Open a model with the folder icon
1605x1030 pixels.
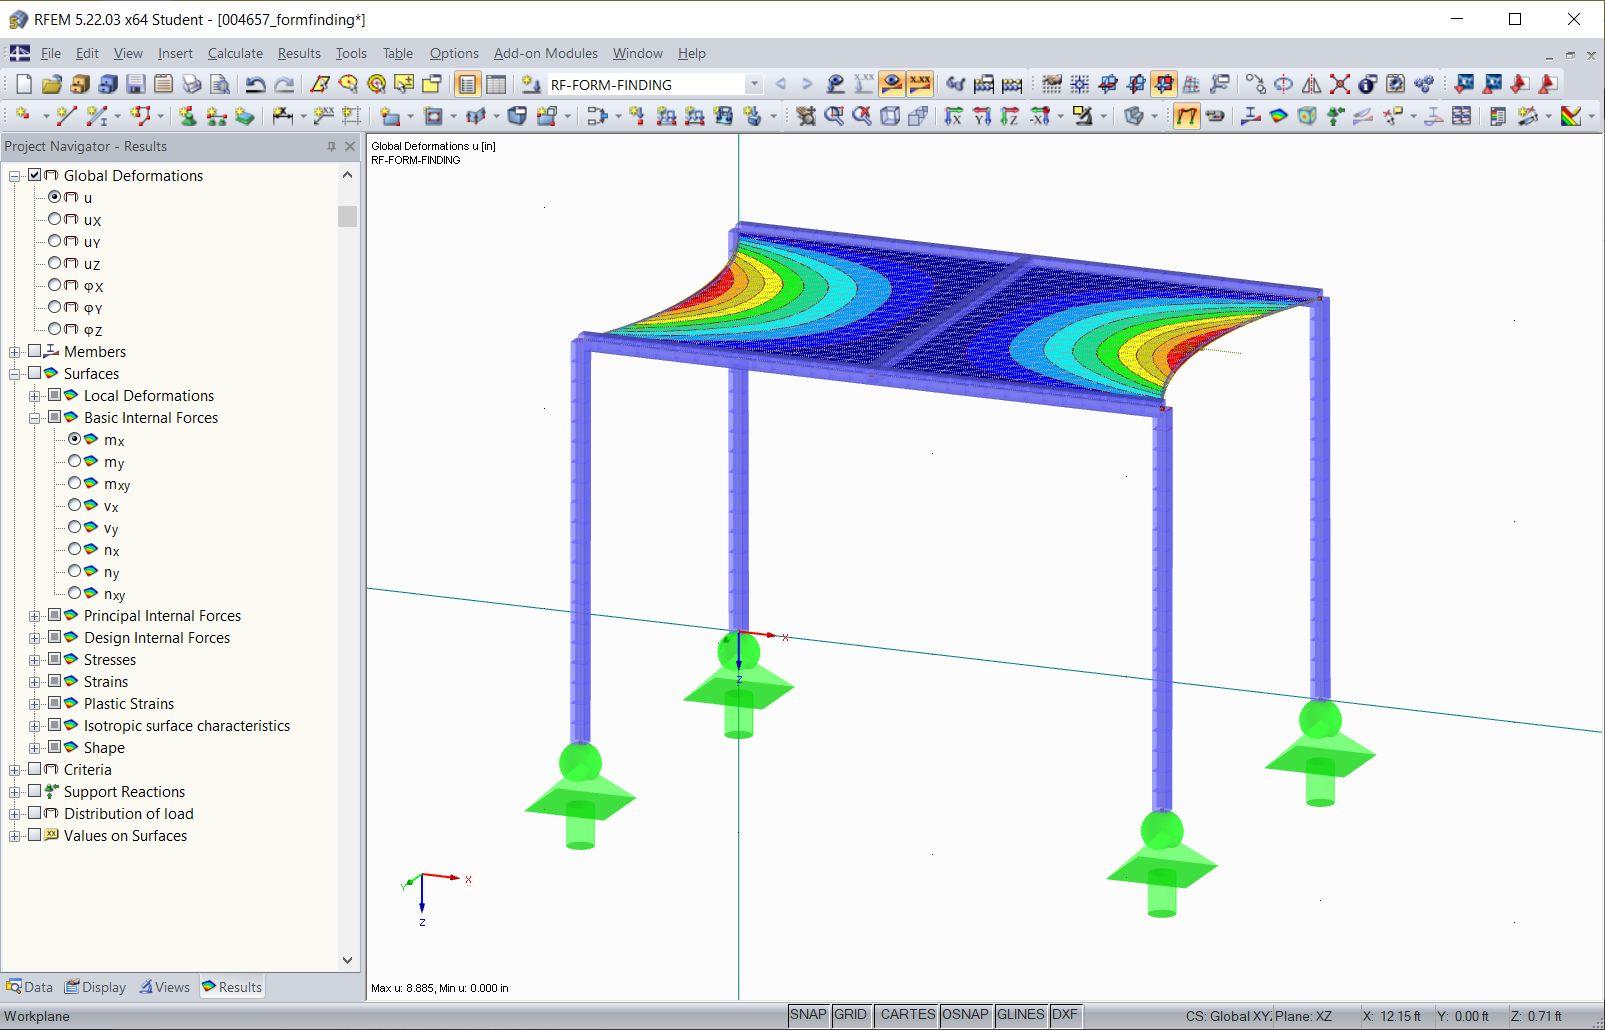pos(52,84)
